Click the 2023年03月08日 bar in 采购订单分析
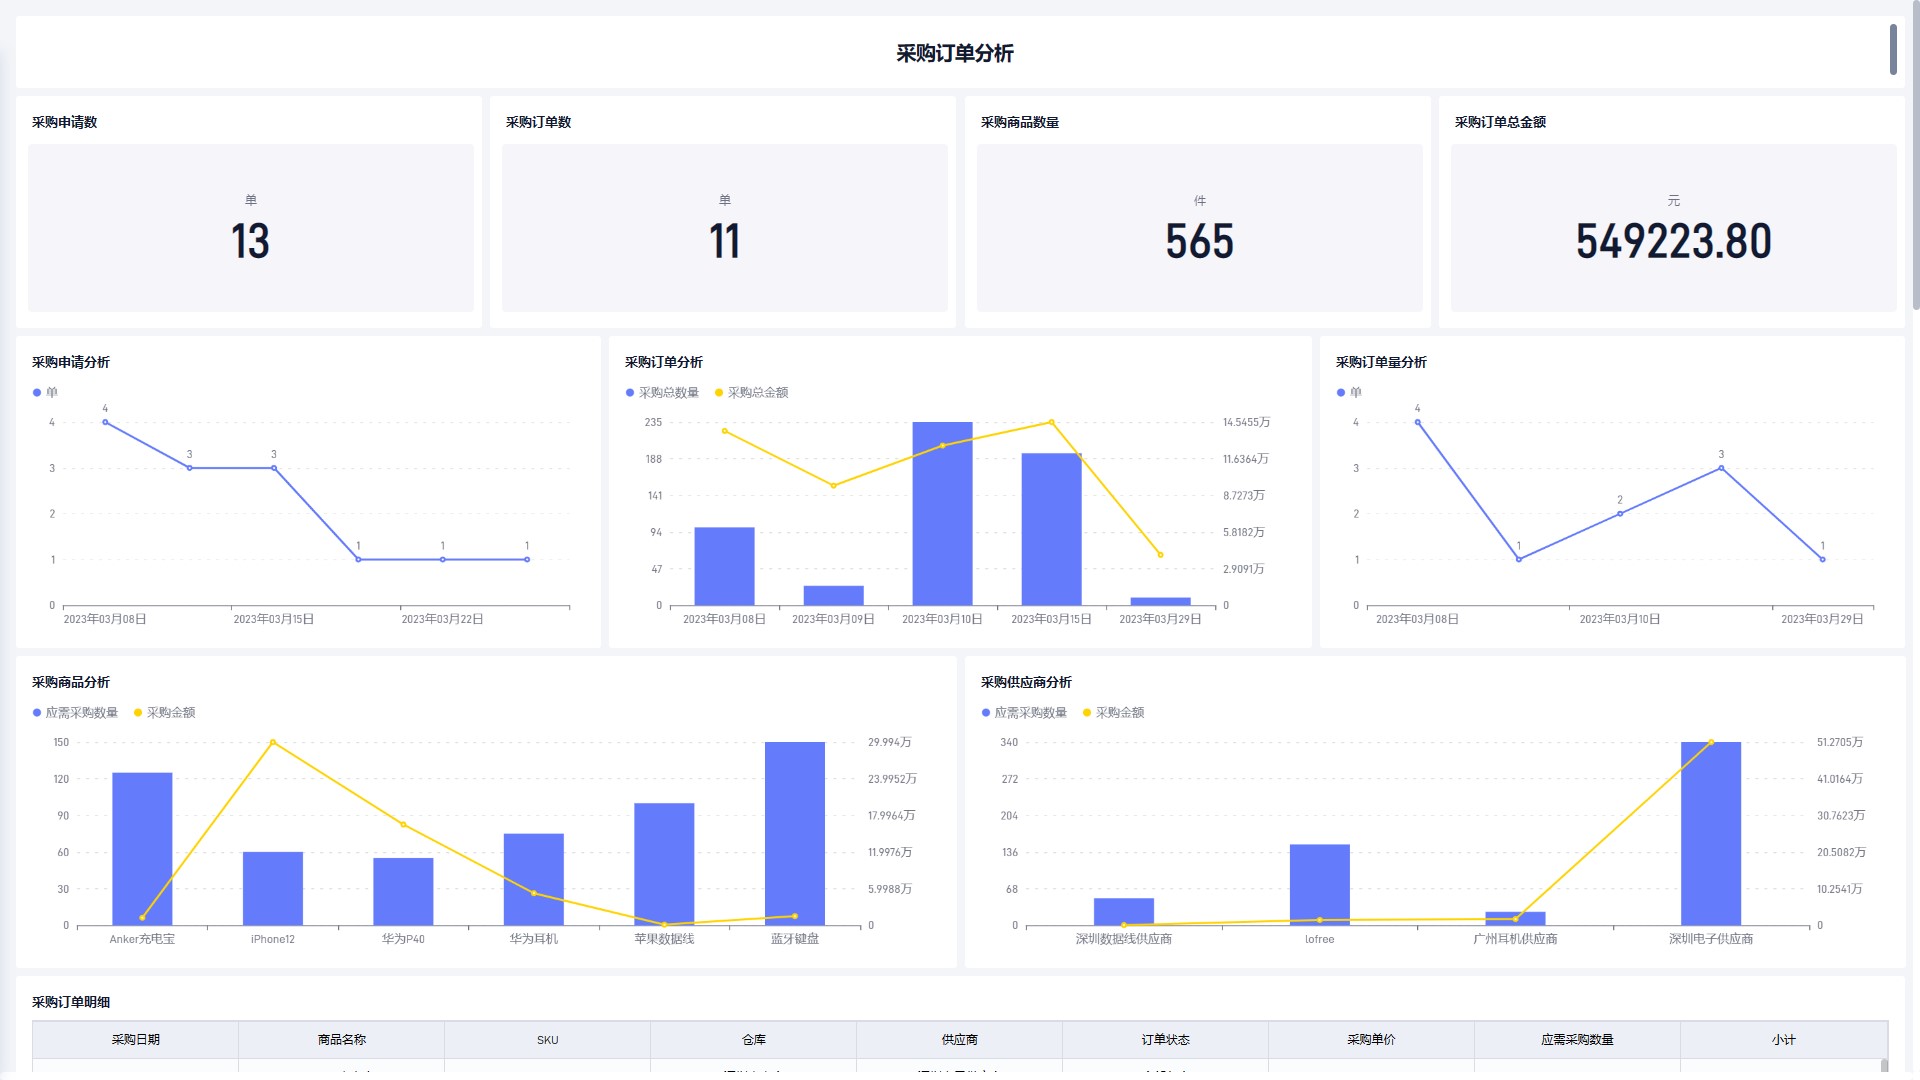The width and height of the screenshot is (1920, 1080). pyautogui.click(x=724, y=566)
